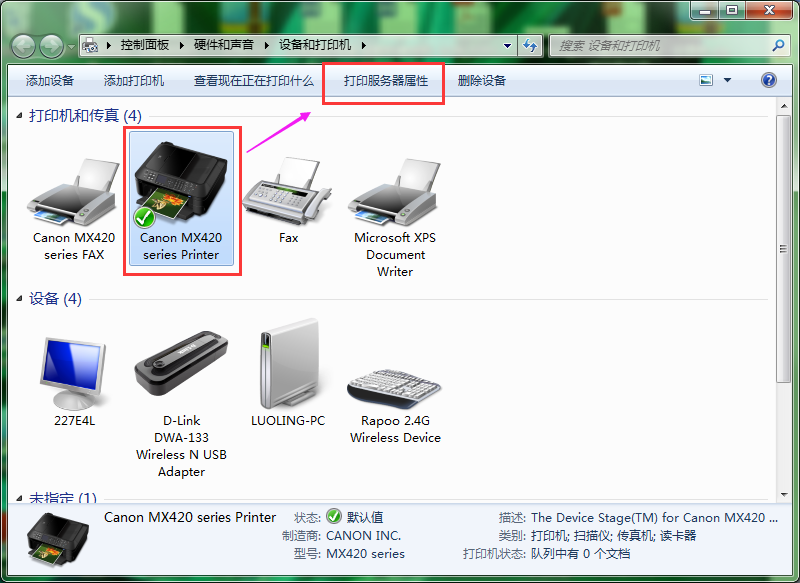
Task: Click 添加设备 in the toolbar
Action: (x=50, y=81)
